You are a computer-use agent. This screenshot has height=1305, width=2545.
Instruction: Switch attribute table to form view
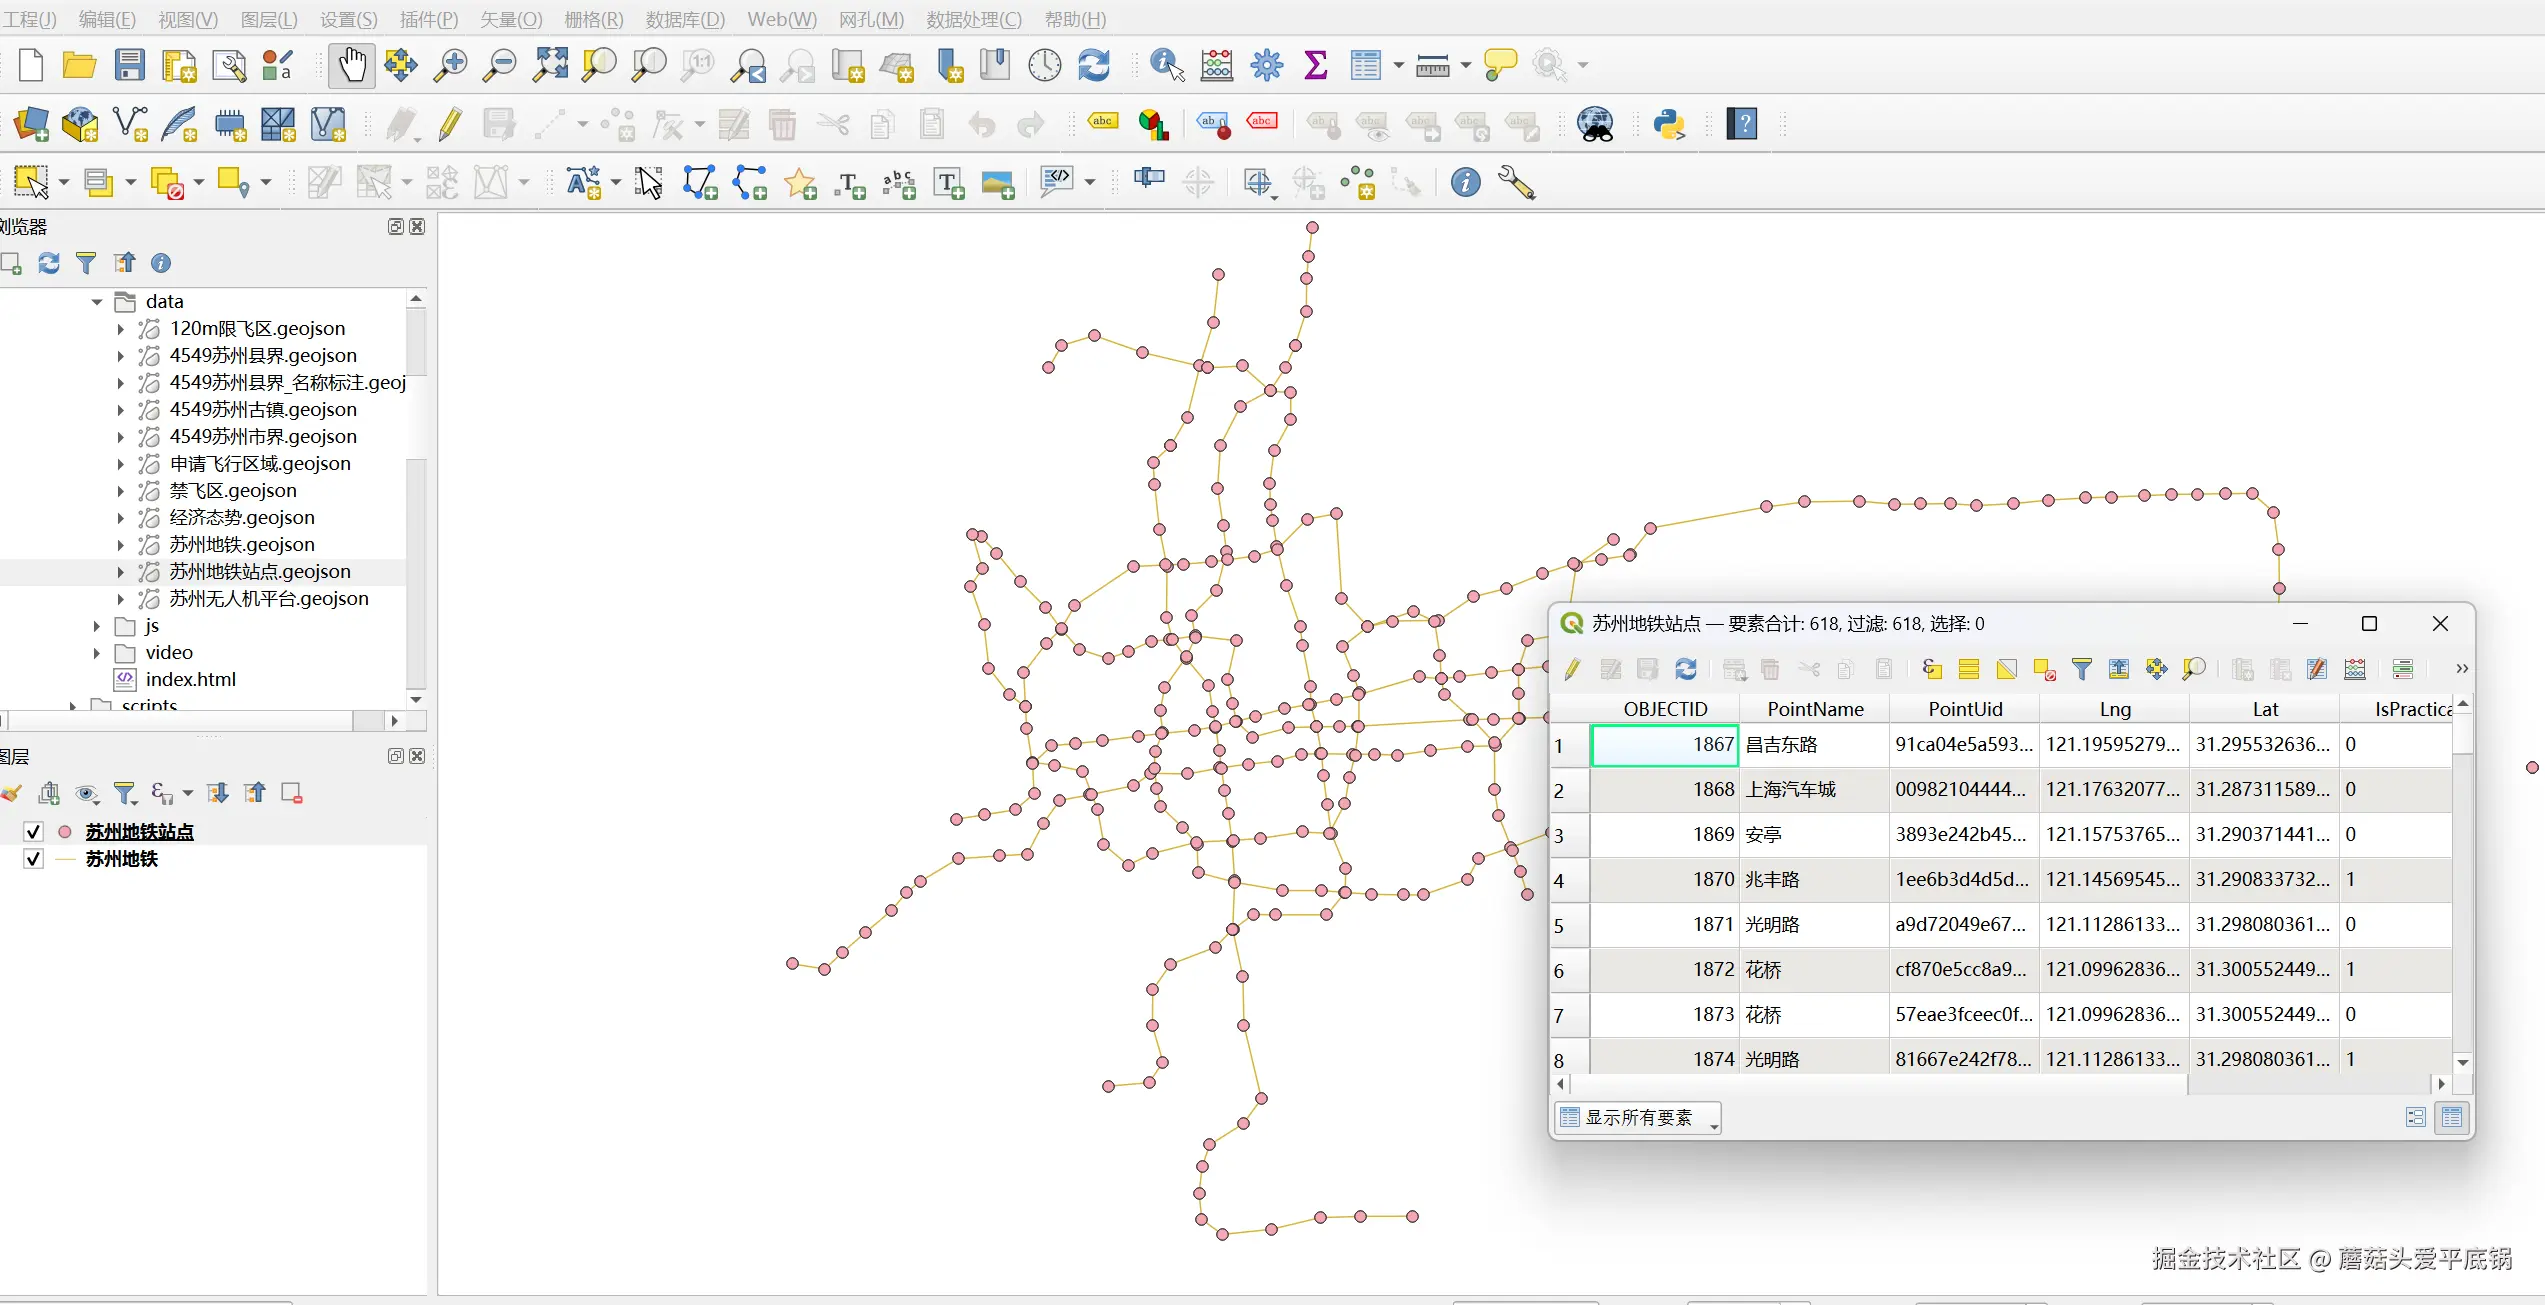[2416, 1117]
